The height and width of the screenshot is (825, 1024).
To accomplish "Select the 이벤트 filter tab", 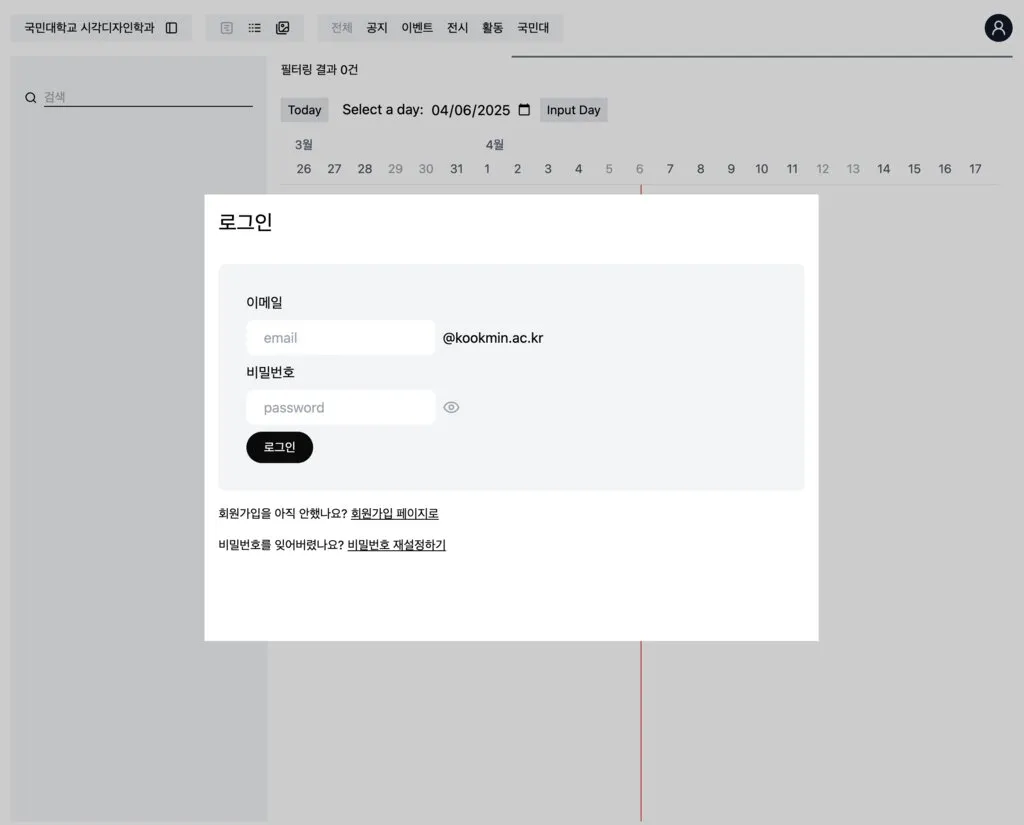I will tap(417, 28).
